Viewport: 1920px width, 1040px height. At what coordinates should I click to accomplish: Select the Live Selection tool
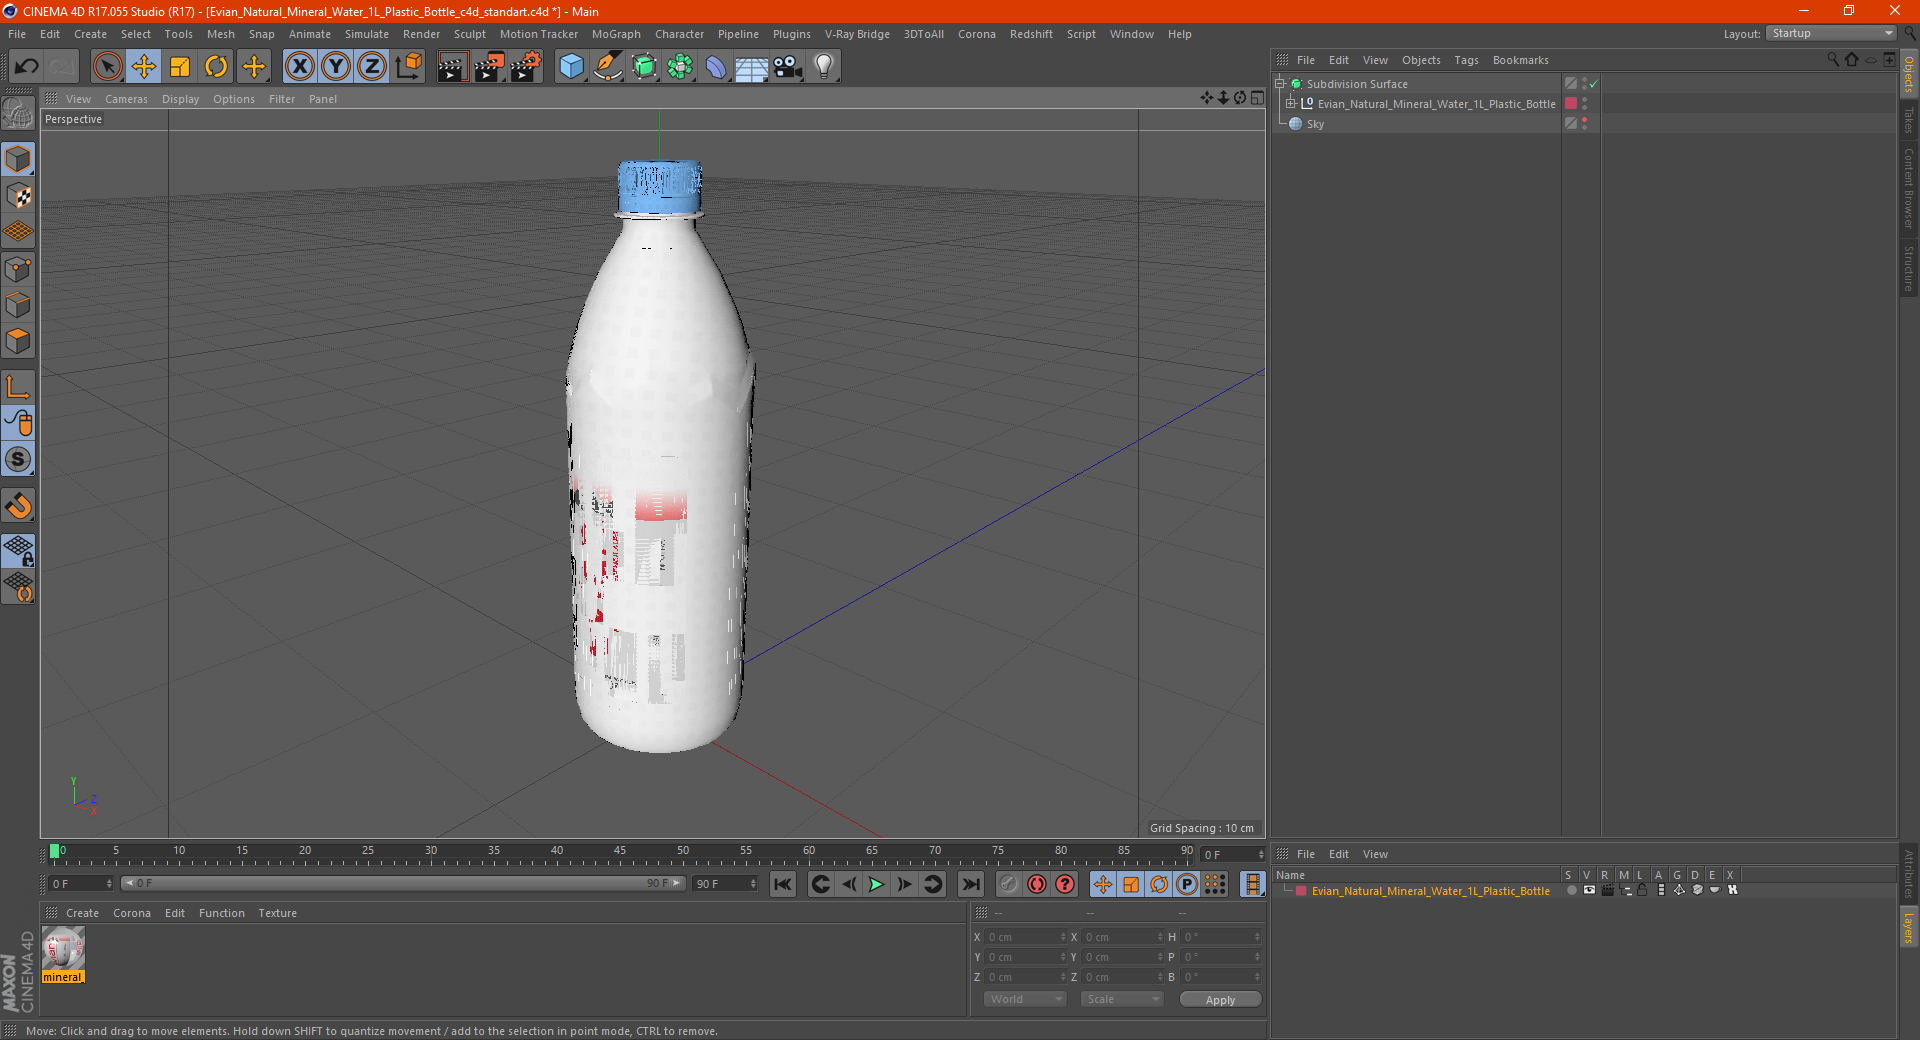pyautogui.click(x=107, y=67)
